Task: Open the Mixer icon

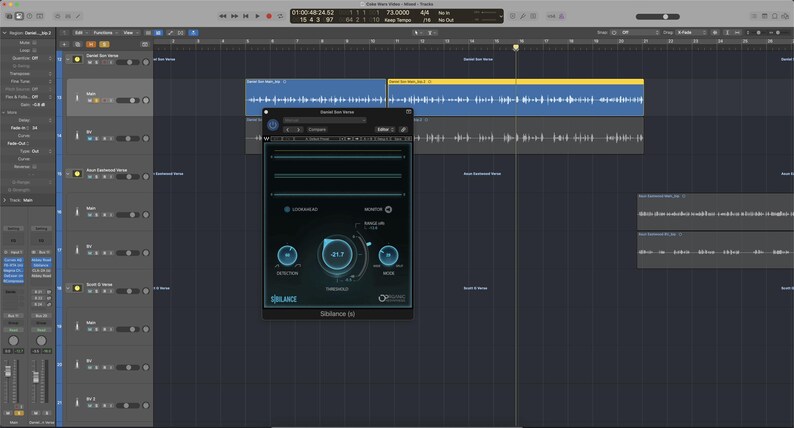Action: tap(68, 16)
